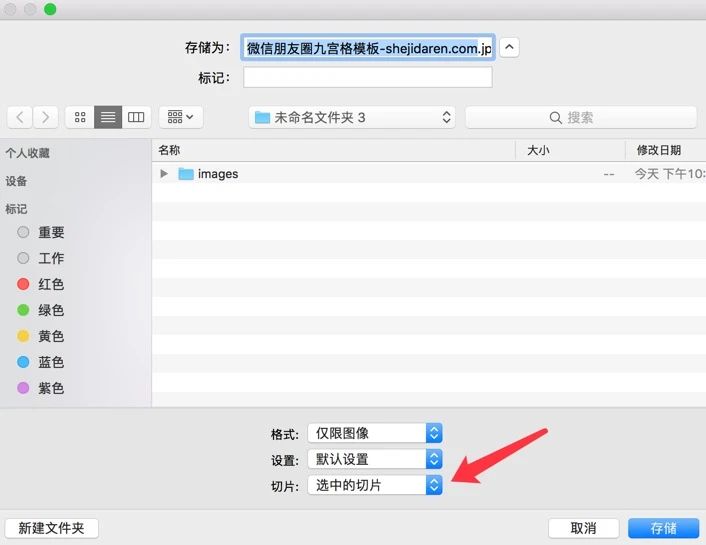
Task: Select the images folder row
Action: coord(429,173)
